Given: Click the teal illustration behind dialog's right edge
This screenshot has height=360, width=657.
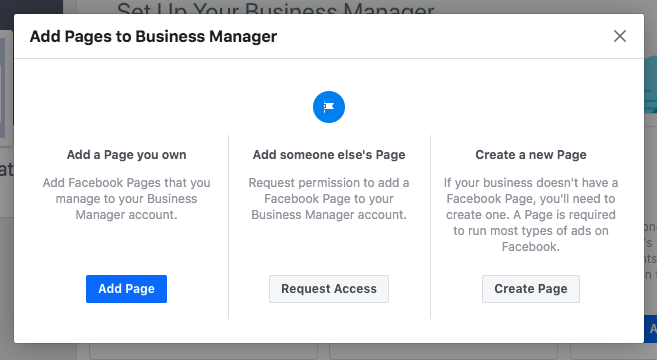Looking at the screenshot, I should [650, 84].
